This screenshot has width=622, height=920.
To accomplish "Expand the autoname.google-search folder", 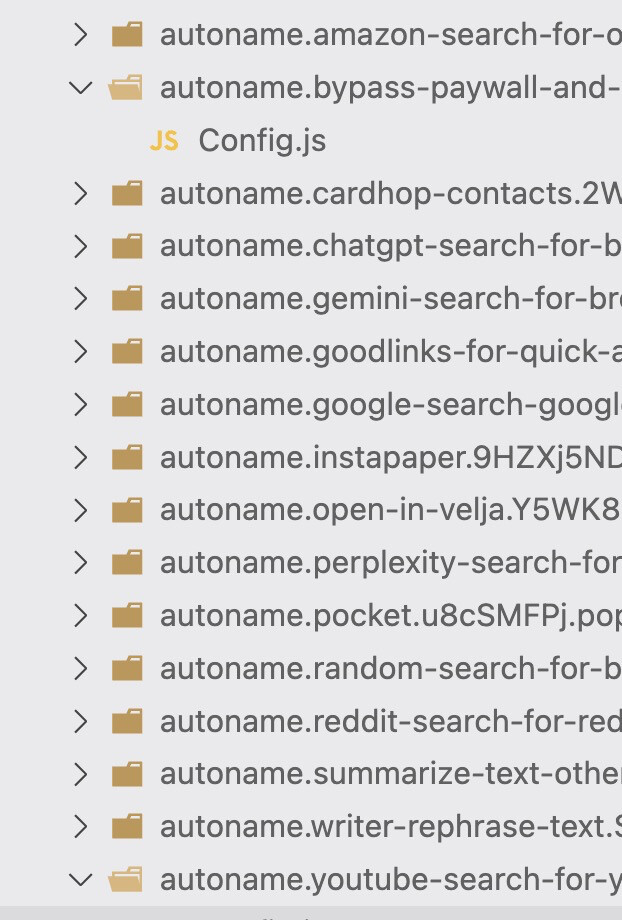I will [80, 405].
